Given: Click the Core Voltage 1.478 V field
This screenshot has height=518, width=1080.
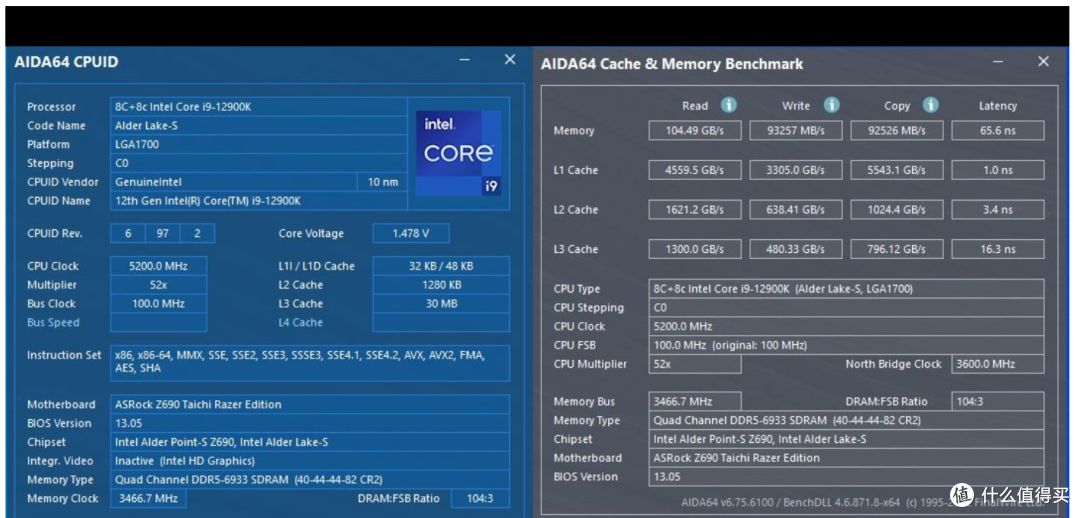Looking at the screenshot, I should 411,234.
